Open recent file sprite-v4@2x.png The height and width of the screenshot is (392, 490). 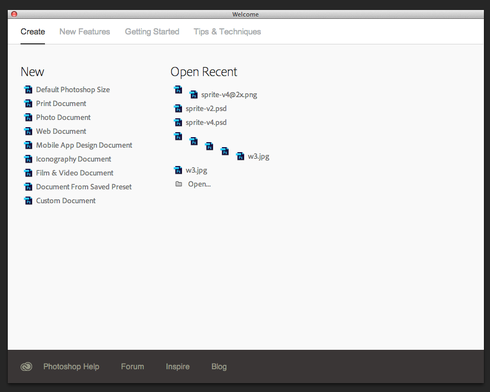[x=229, y=95]
